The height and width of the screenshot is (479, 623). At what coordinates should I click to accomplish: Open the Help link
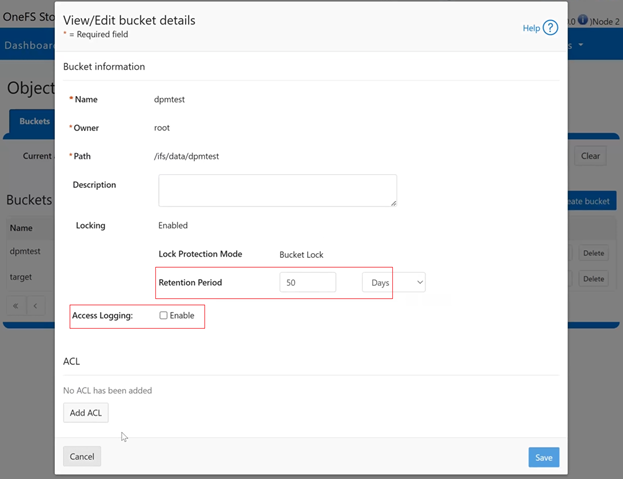[x=531, y=28]
